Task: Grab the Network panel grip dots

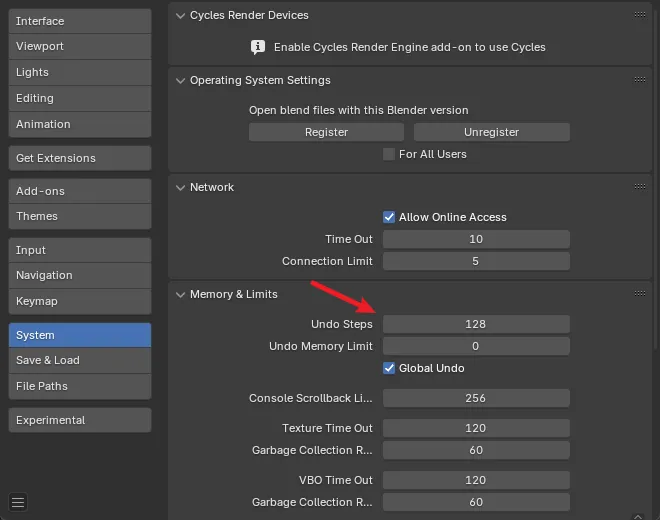Action: [639, 187]
